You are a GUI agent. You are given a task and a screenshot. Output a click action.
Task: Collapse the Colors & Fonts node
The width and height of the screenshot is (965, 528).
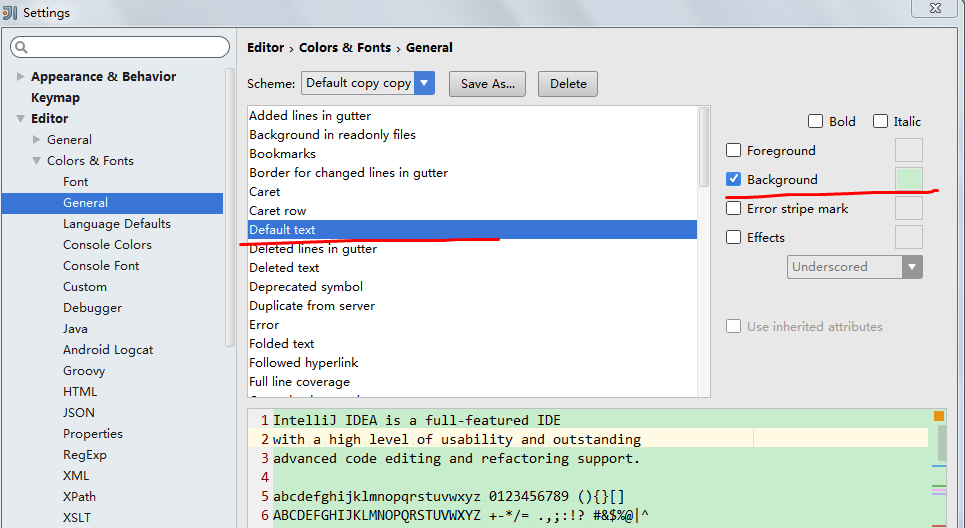[36, 161]
